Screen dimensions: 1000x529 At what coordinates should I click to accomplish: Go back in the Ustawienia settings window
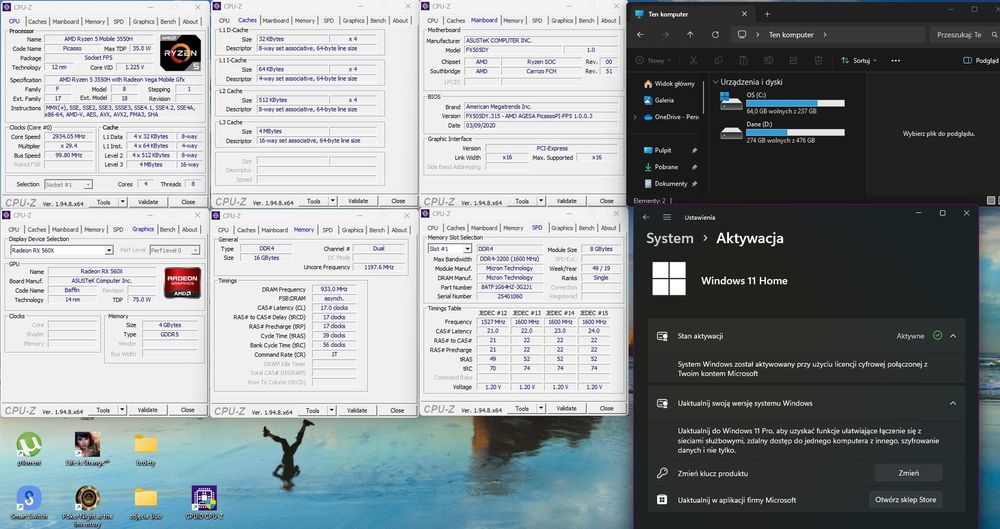[646, 217]
